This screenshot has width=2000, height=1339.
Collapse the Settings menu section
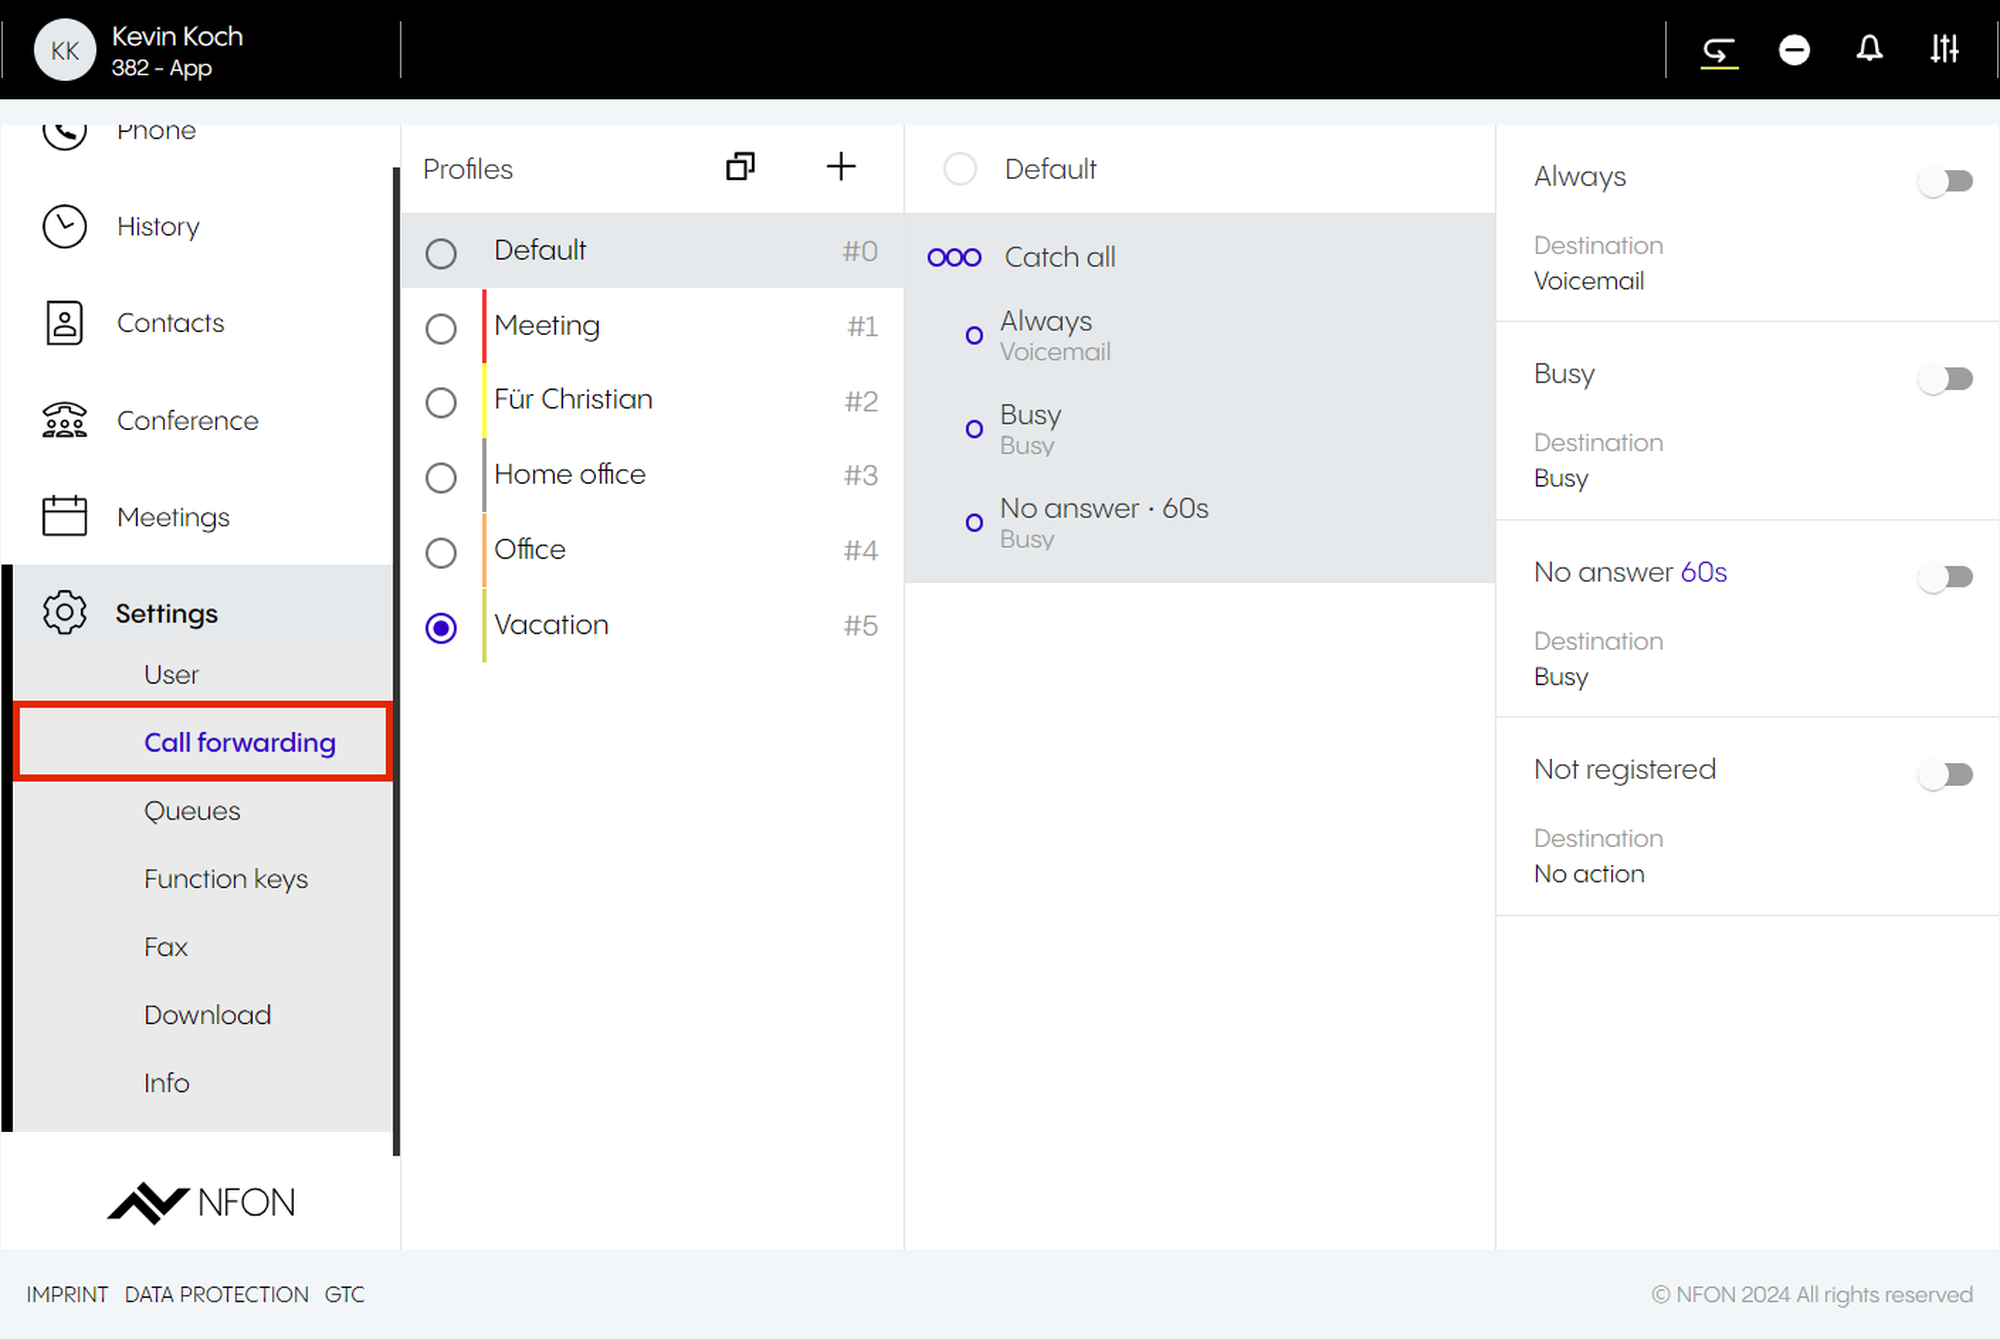coord(166,613)
